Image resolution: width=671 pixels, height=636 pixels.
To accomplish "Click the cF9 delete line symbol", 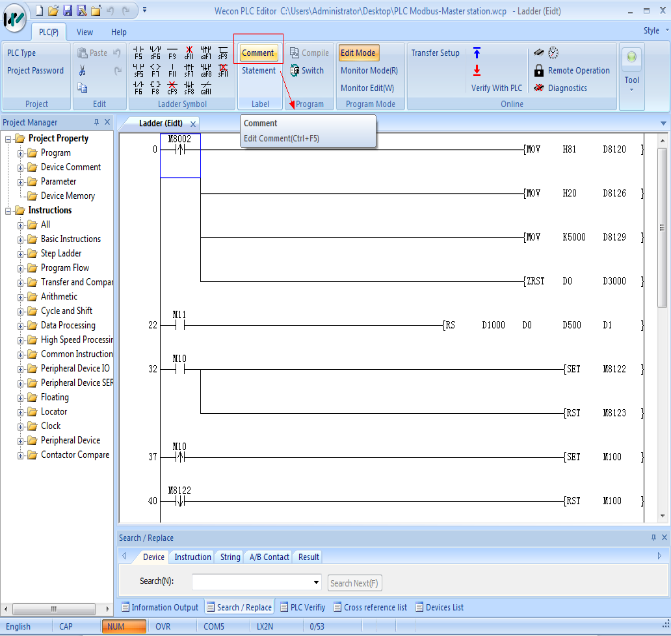I will click(x=172, y=88).
